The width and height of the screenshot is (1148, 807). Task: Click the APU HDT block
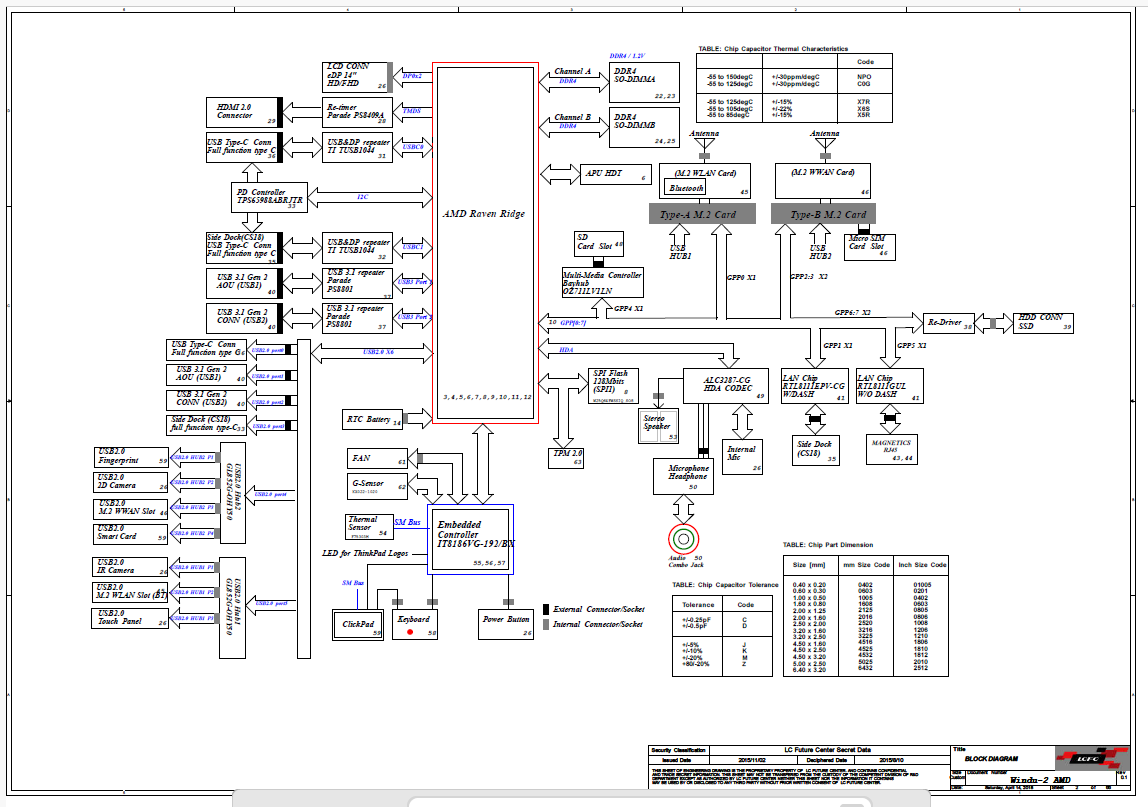[x=616, y=174]
